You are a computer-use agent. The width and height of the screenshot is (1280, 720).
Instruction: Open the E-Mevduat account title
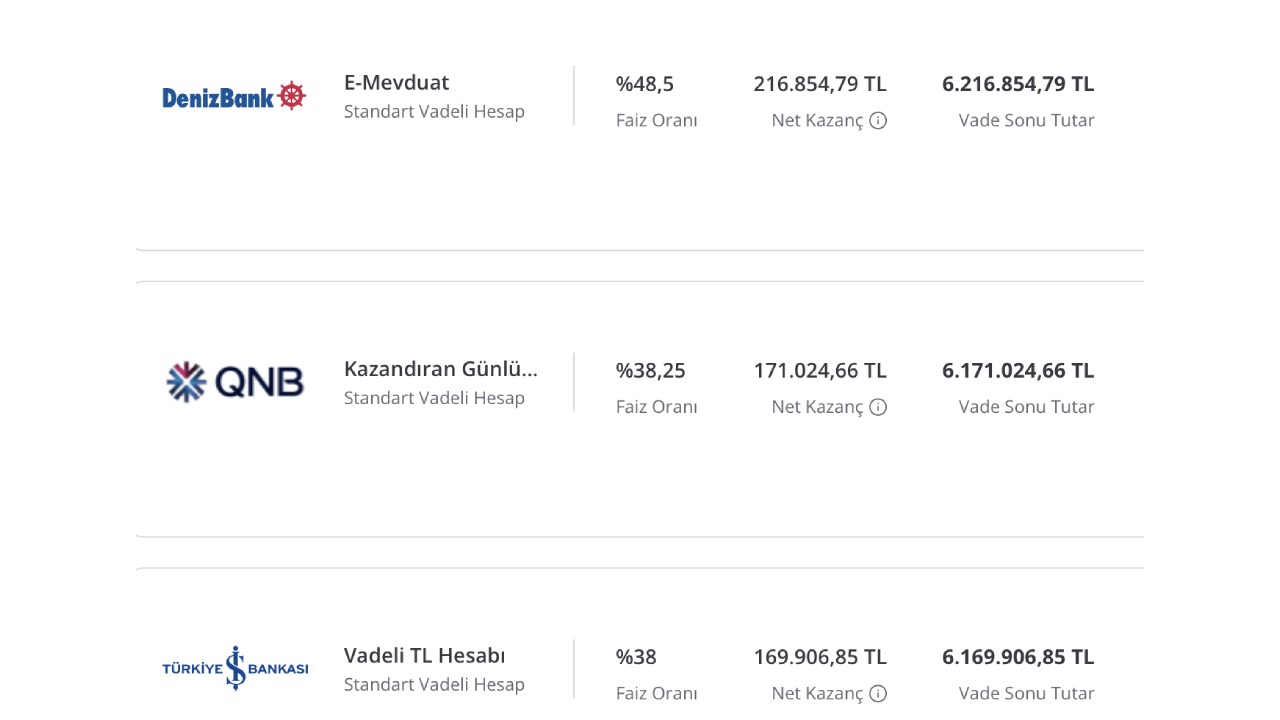pyautogui.click(x=397, y=83)
